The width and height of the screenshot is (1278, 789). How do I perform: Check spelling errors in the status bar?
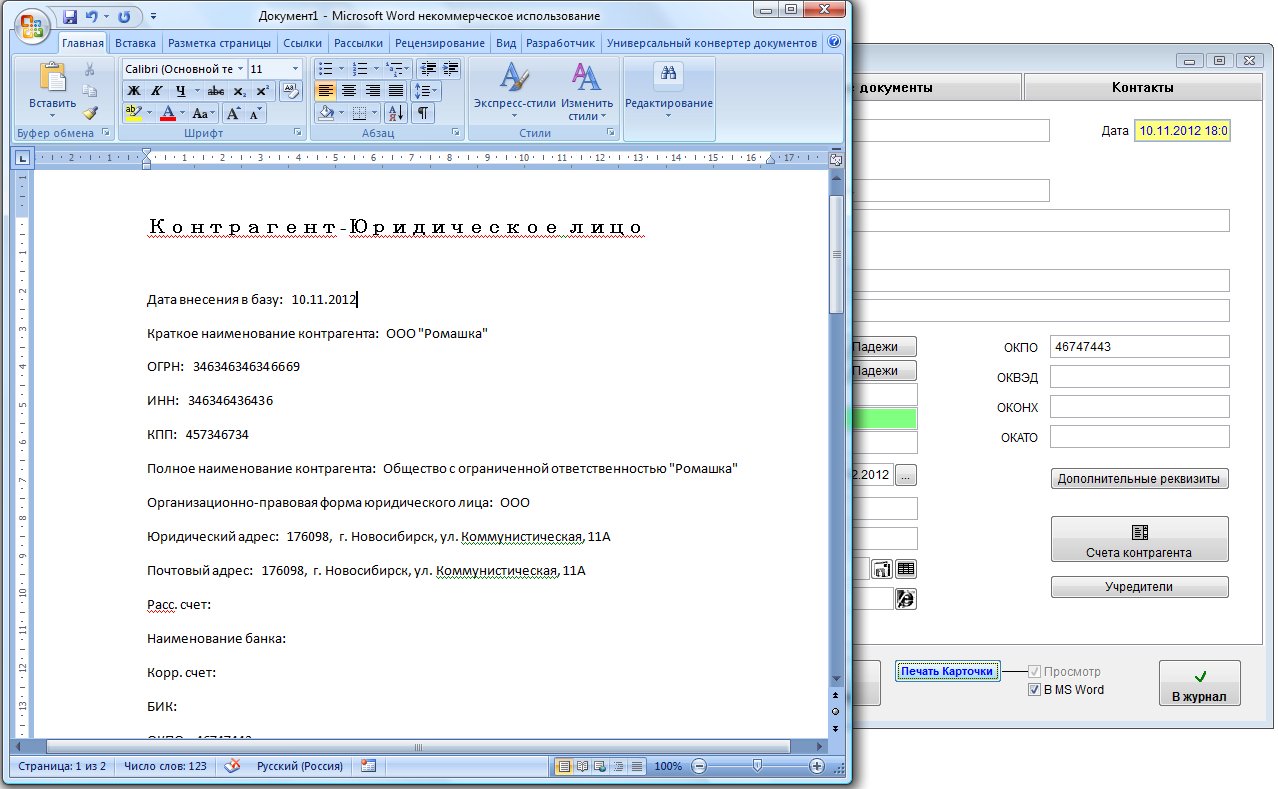[232, 766]
